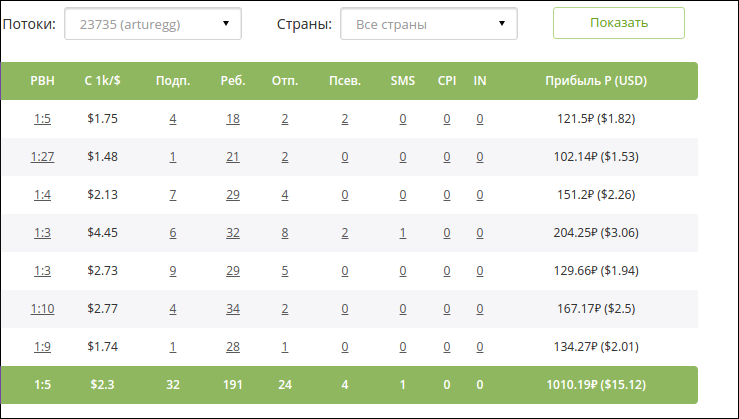Image resolution: width=739 pixels, height=419 pixels.
Task: Open the 1:27 ratio link
Action: tap(42, 156)
